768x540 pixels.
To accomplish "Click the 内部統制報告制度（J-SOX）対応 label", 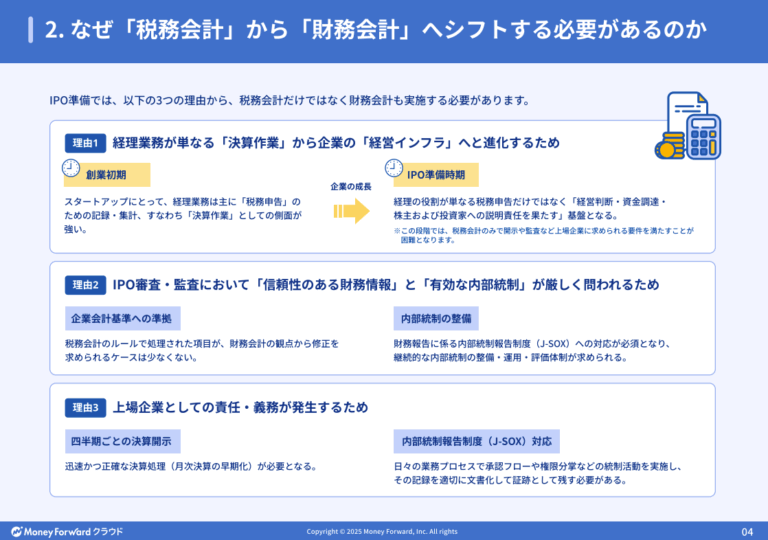I will (477, 442).
